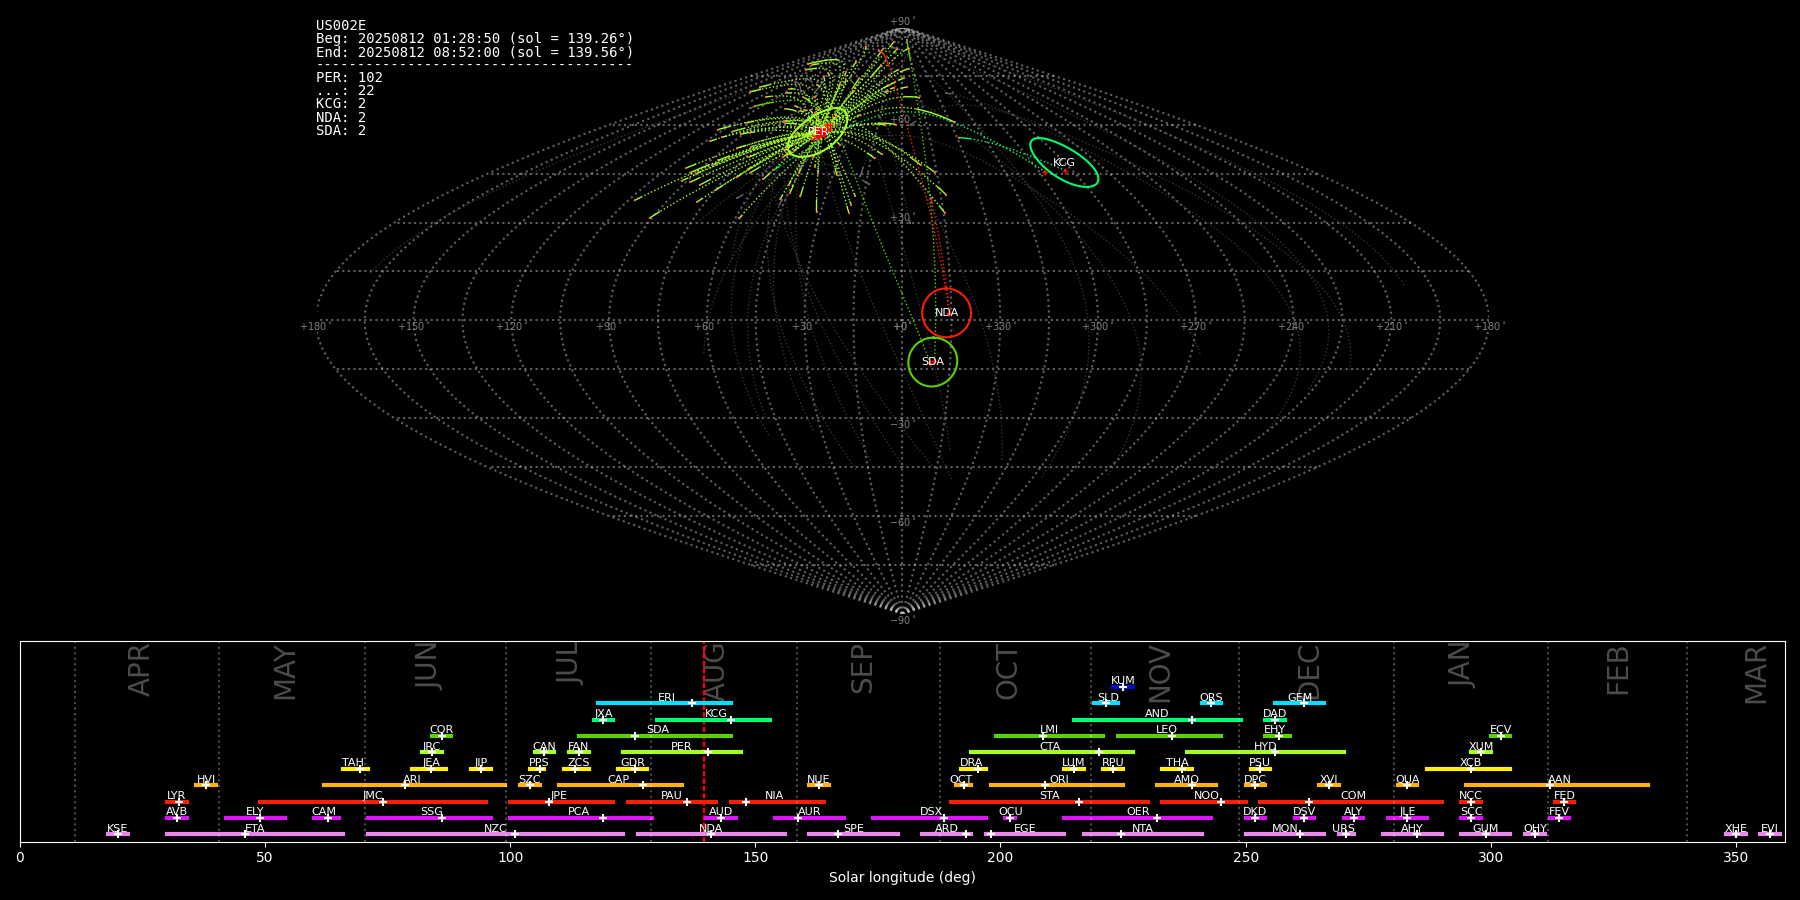This screenshot has width=1800, height=900.
Task: Click the NZC shower label in timeline
Action: click(495, 829)
